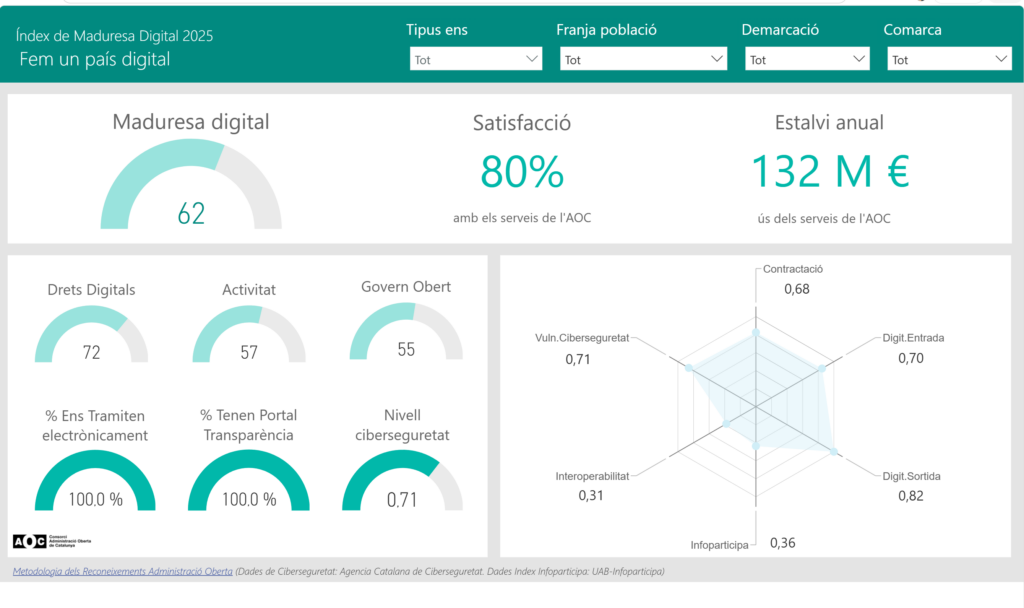The image size is (1024, 608).
Task: Expand the Demarcació dropdown
Action: (807, 59)
